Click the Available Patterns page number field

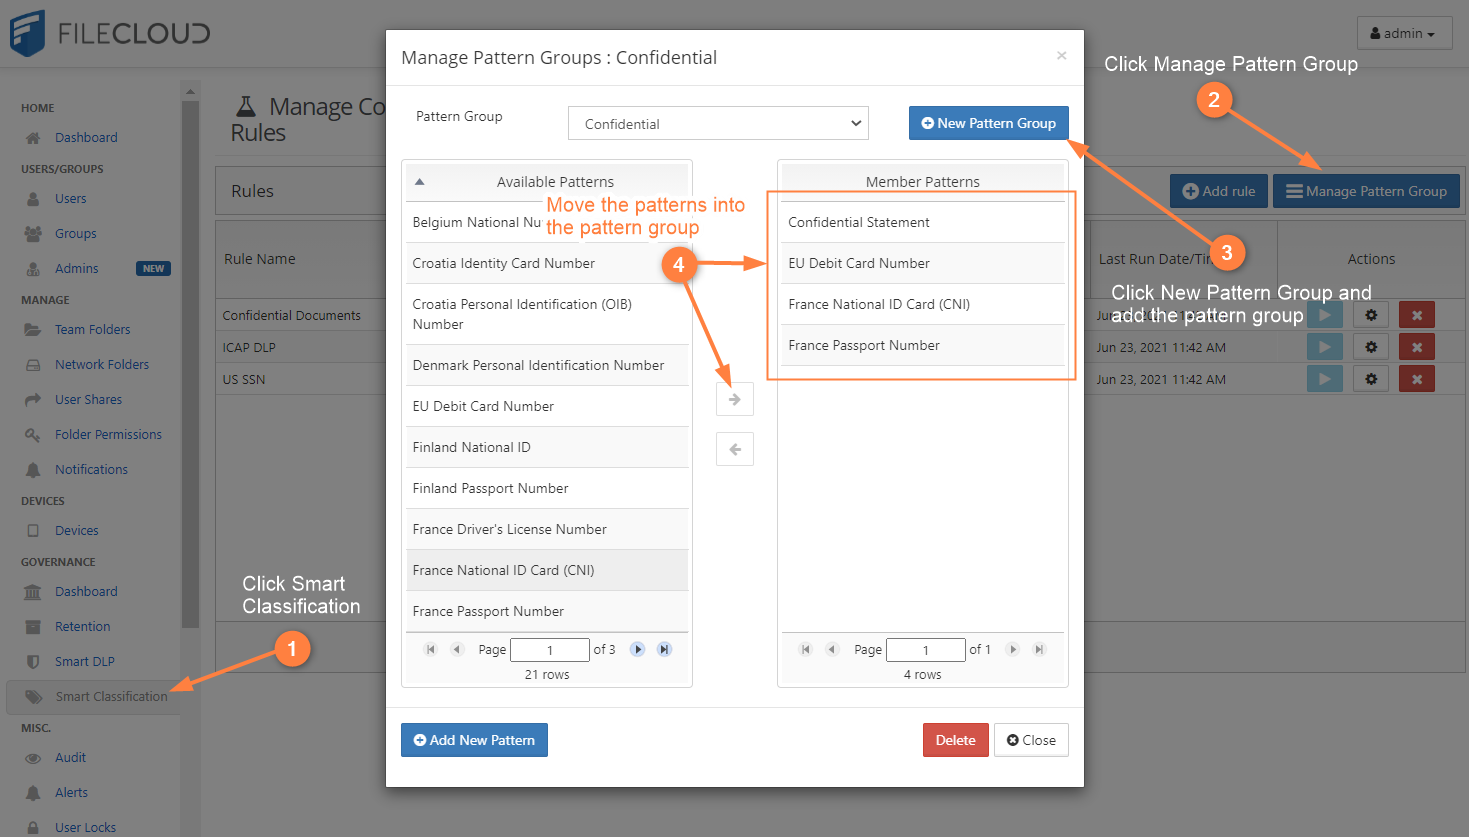coord(549,650)
